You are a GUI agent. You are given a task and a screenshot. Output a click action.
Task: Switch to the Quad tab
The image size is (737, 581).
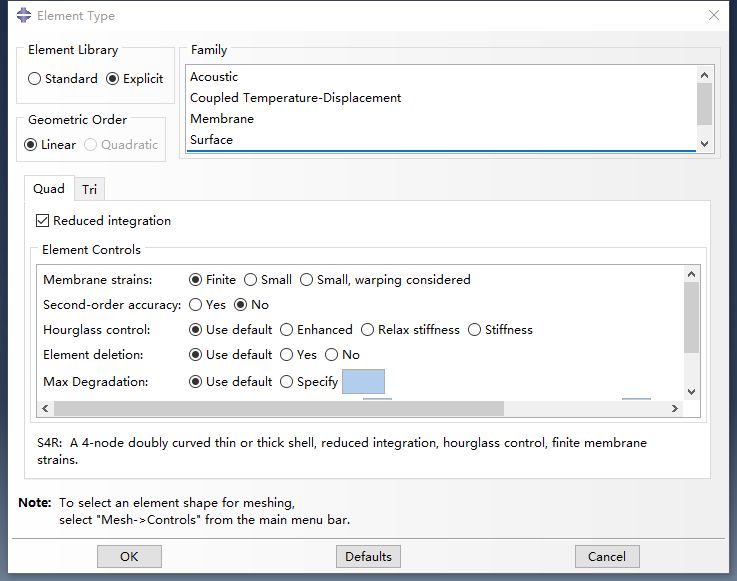click(x=49, y=189)
